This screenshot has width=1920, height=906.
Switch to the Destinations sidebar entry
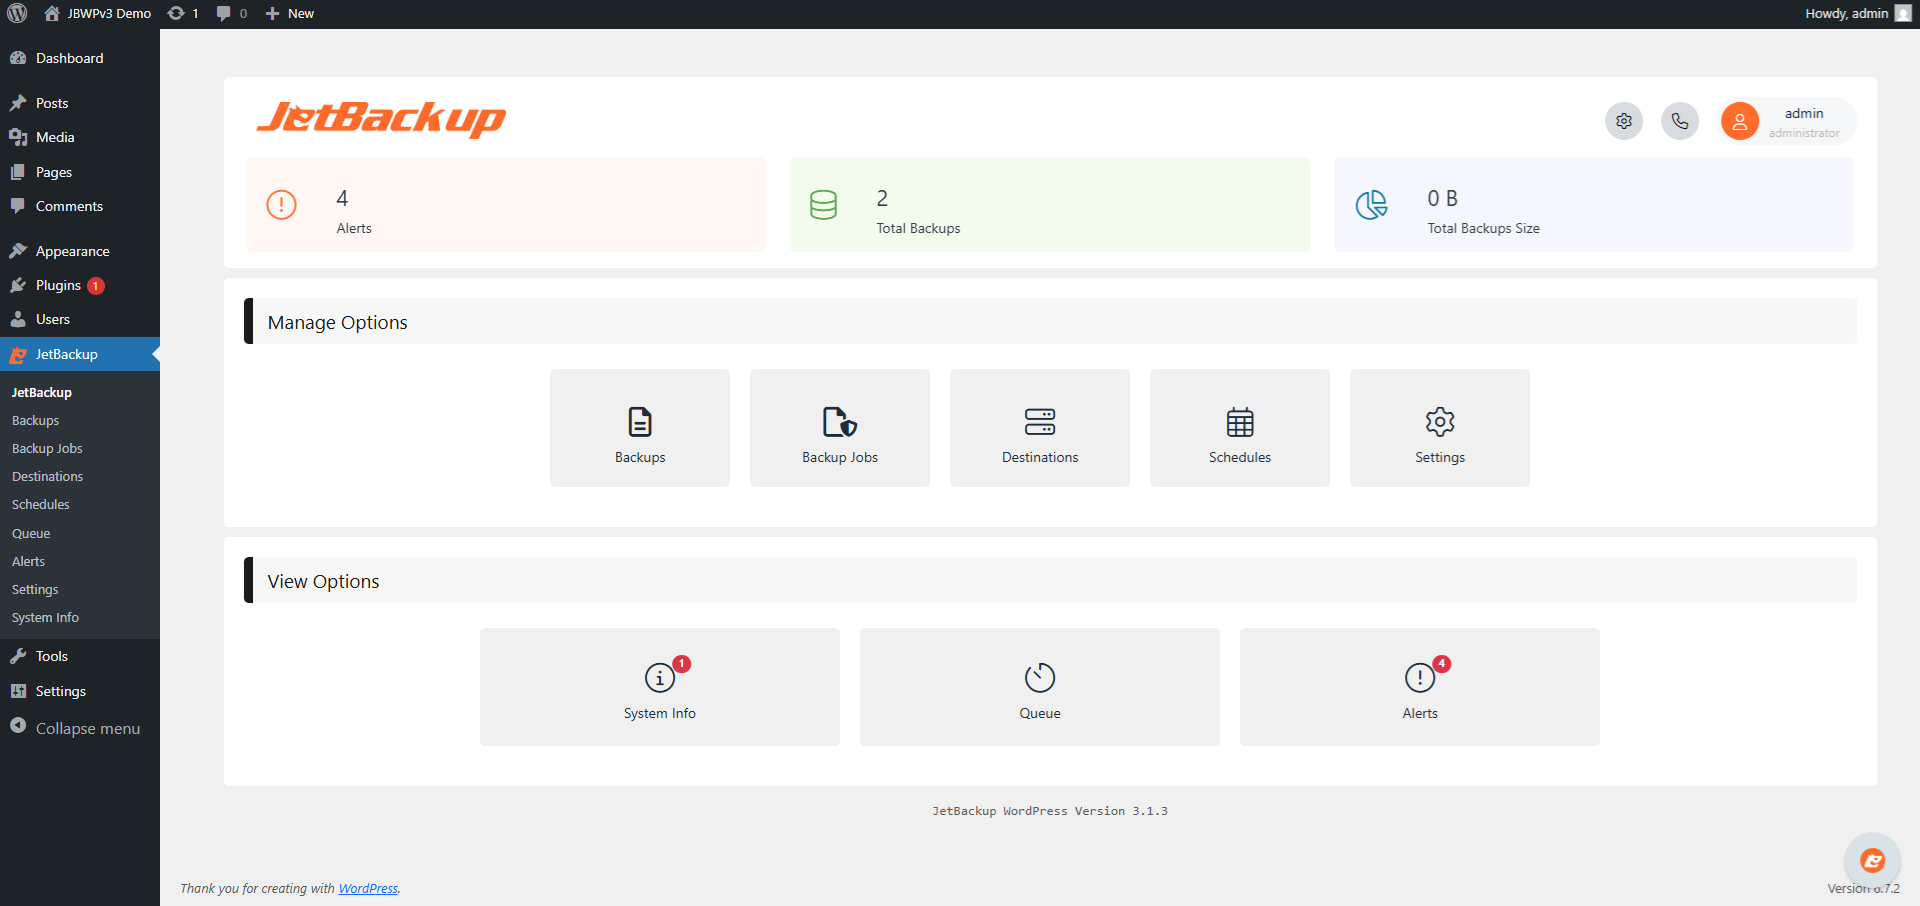click(47, 475)
